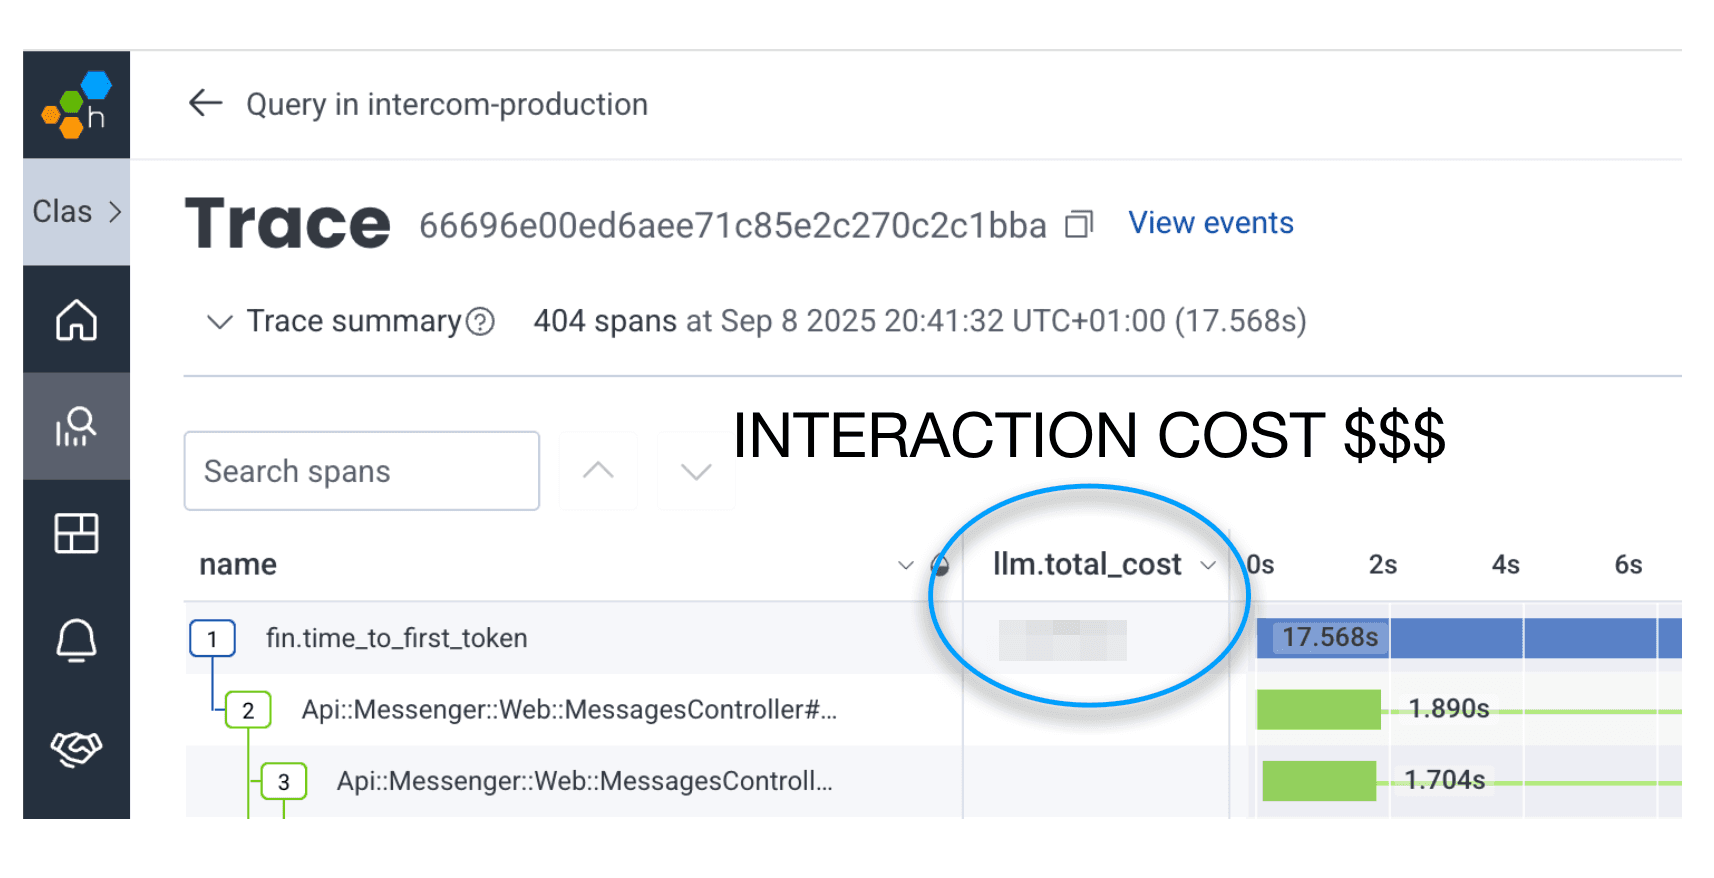1714x878 pixels.
Task: Click the Query in intercom-production breadcrumb
Action: pos(447,104)
